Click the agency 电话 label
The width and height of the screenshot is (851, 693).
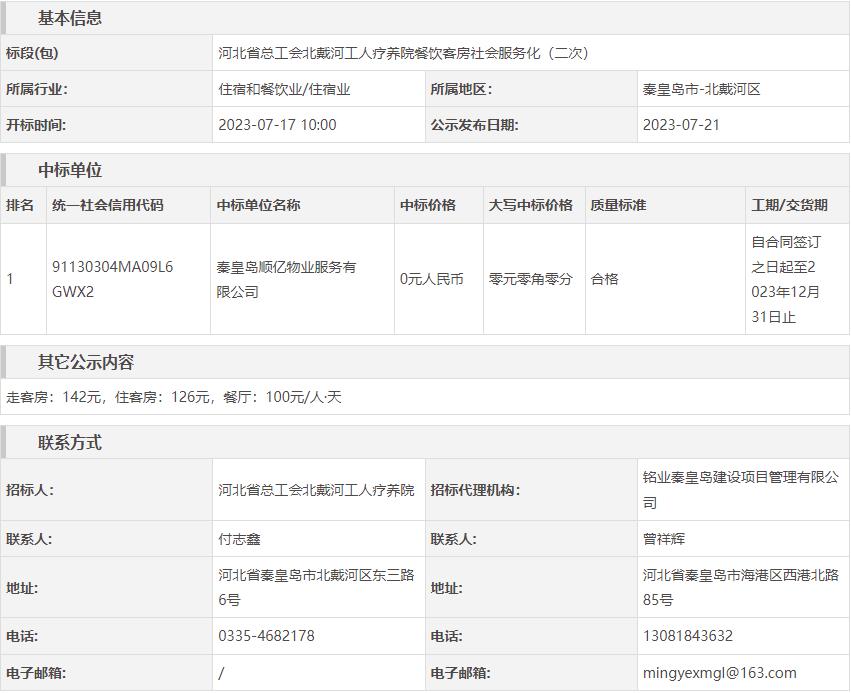pos(446,635)
